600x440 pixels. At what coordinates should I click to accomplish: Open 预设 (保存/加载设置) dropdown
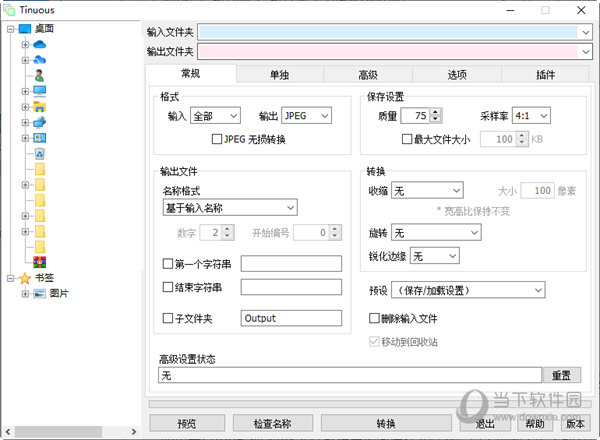pyautogui.click(x=468, y=290)
